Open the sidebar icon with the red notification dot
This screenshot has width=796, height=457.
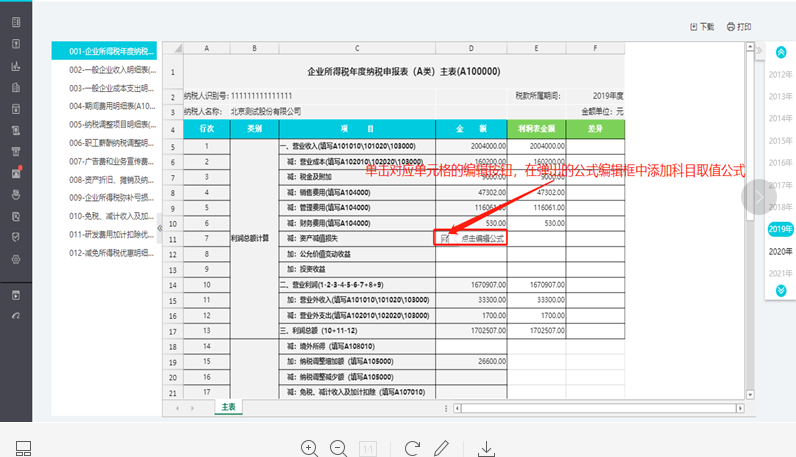tap(16, 173)
